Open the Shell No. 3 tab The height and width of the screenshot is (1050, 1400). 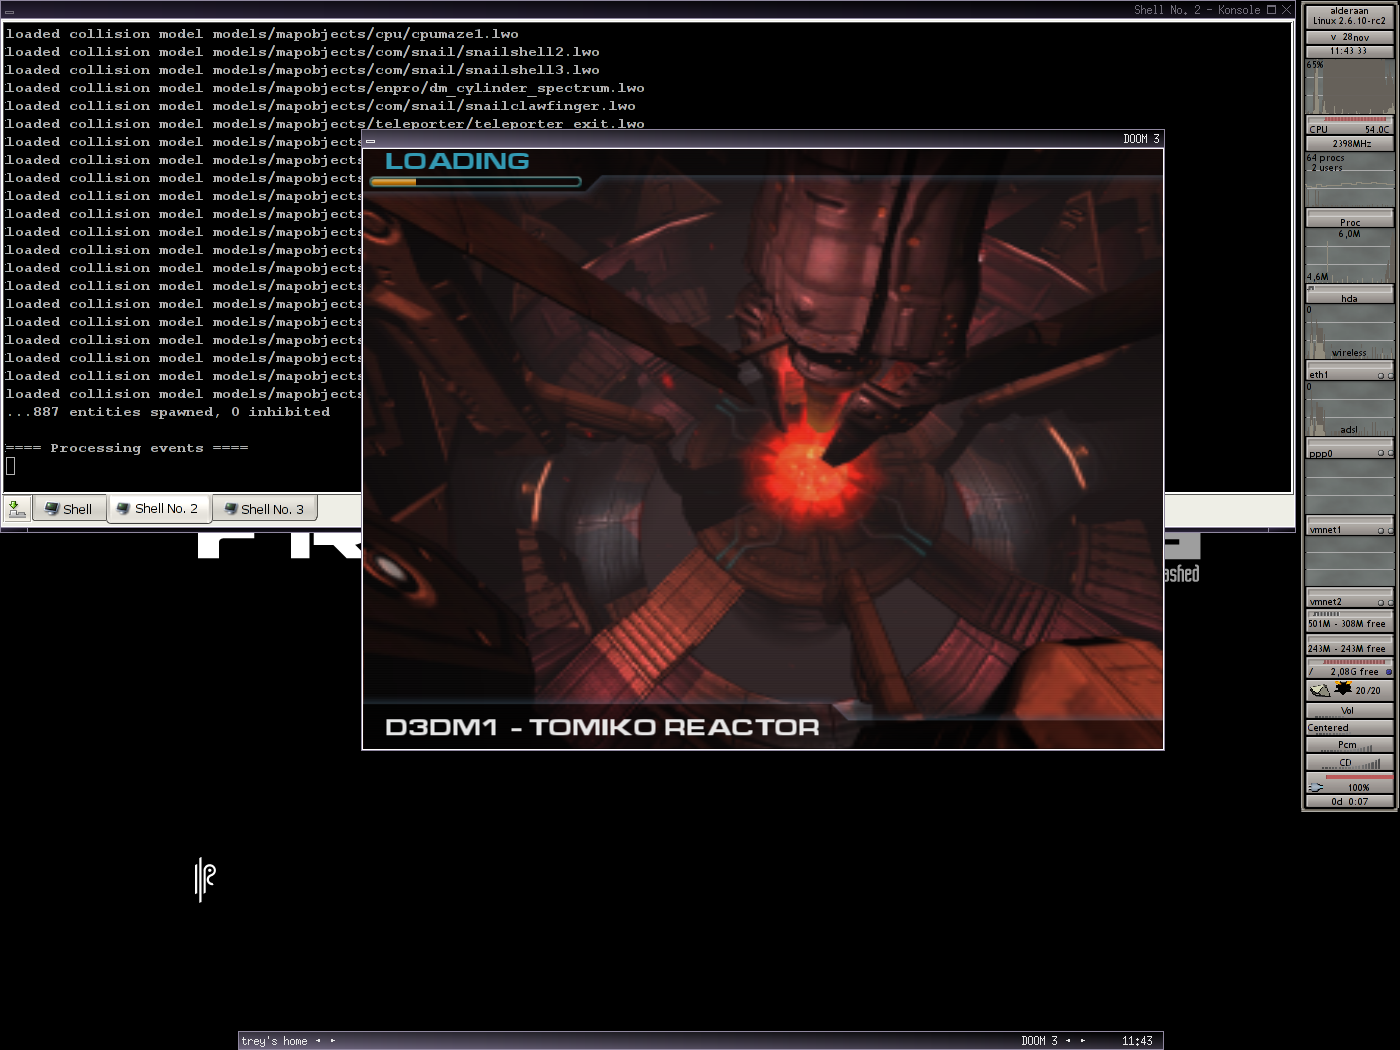[265, 509]
